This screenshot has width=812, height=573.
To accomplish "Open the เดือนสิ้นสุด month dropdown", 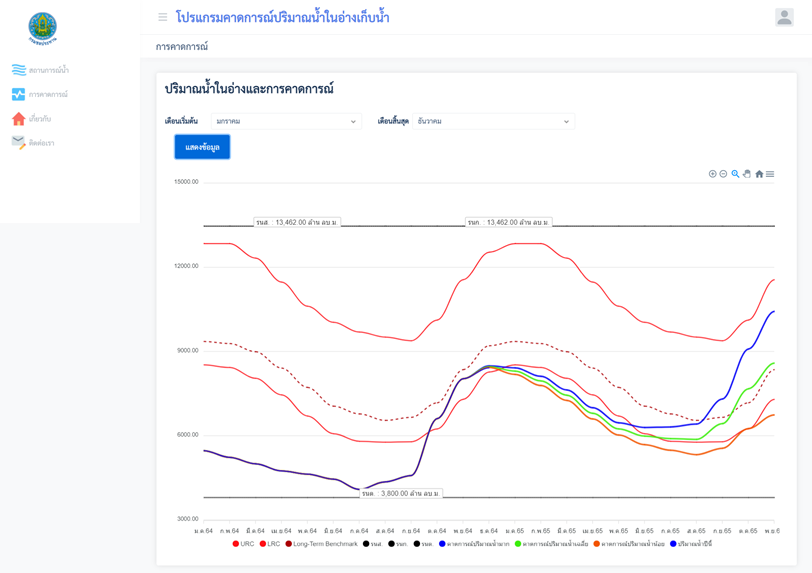I will pyautogui.click(x=493, y=121).
